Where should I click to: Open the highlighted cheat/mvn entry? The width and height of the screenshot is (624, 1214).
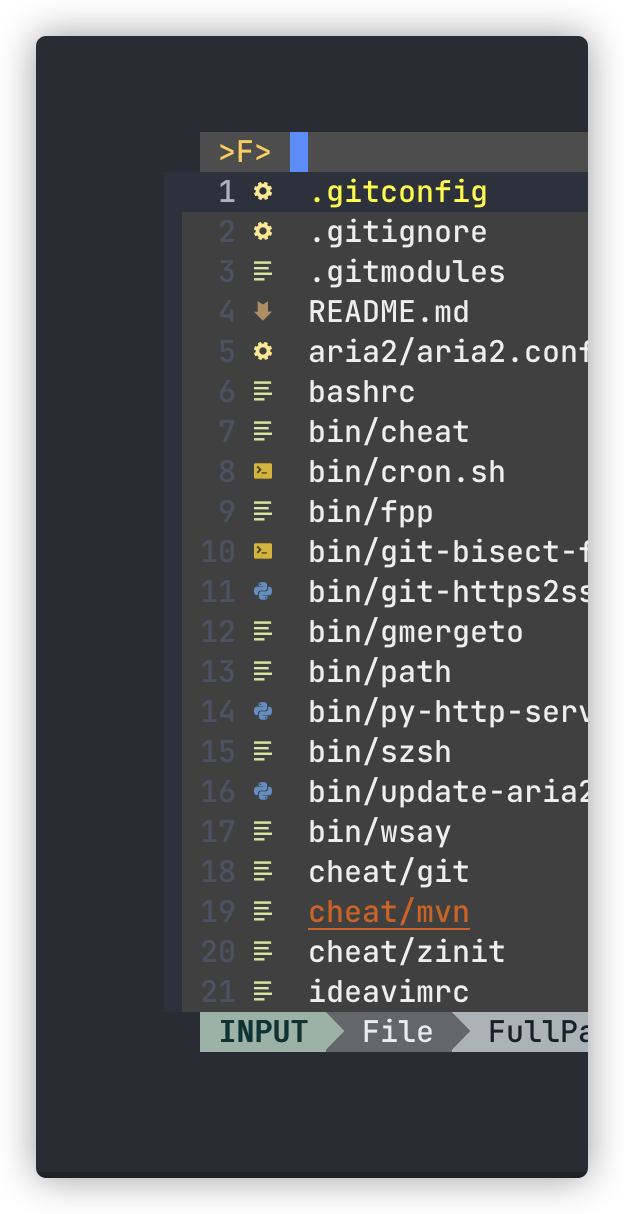click(x=388, y=911)
